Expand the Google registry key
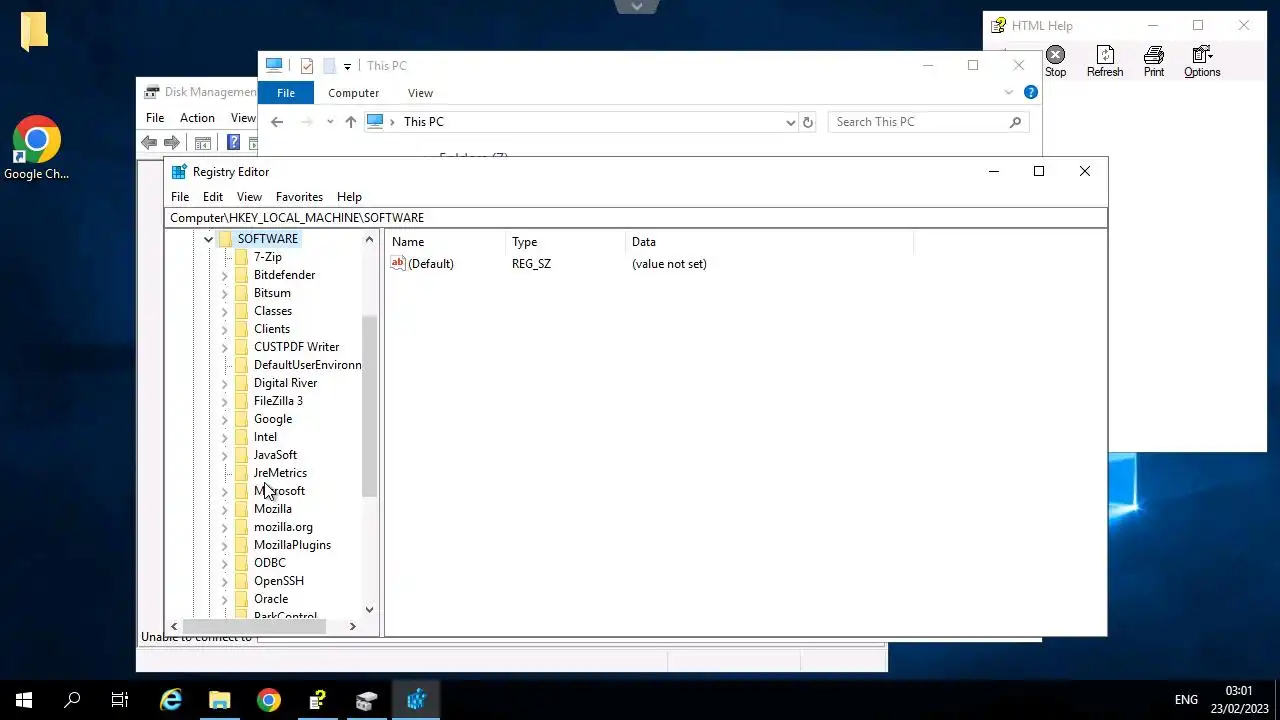The height and width of the screenshot is (720, 1280). tap(224, 419)
